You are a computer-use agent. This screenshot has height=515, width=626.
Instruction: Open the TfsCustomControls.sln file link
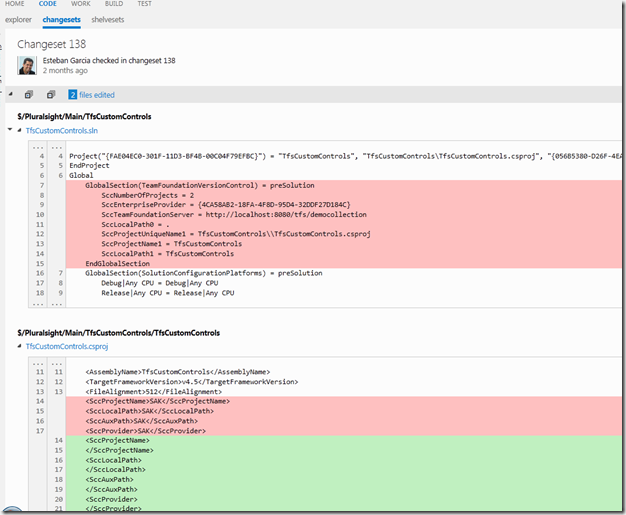[x=61, y=131]
